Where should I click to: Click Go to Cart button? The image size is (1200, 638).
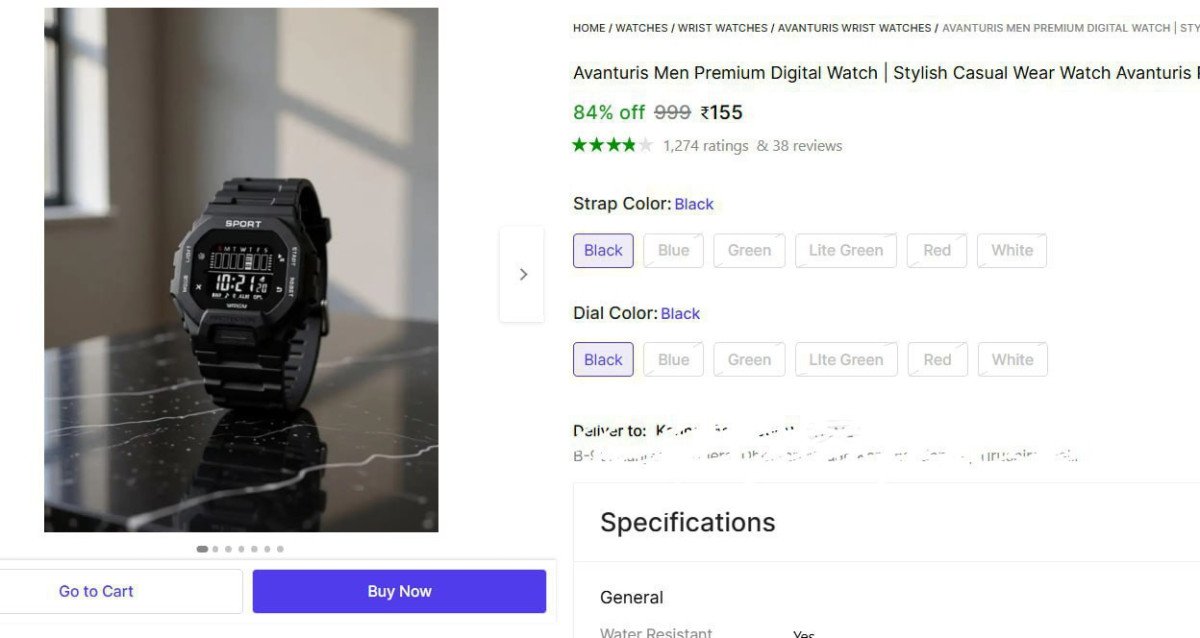pyautogui.click(x=96, y=591)
